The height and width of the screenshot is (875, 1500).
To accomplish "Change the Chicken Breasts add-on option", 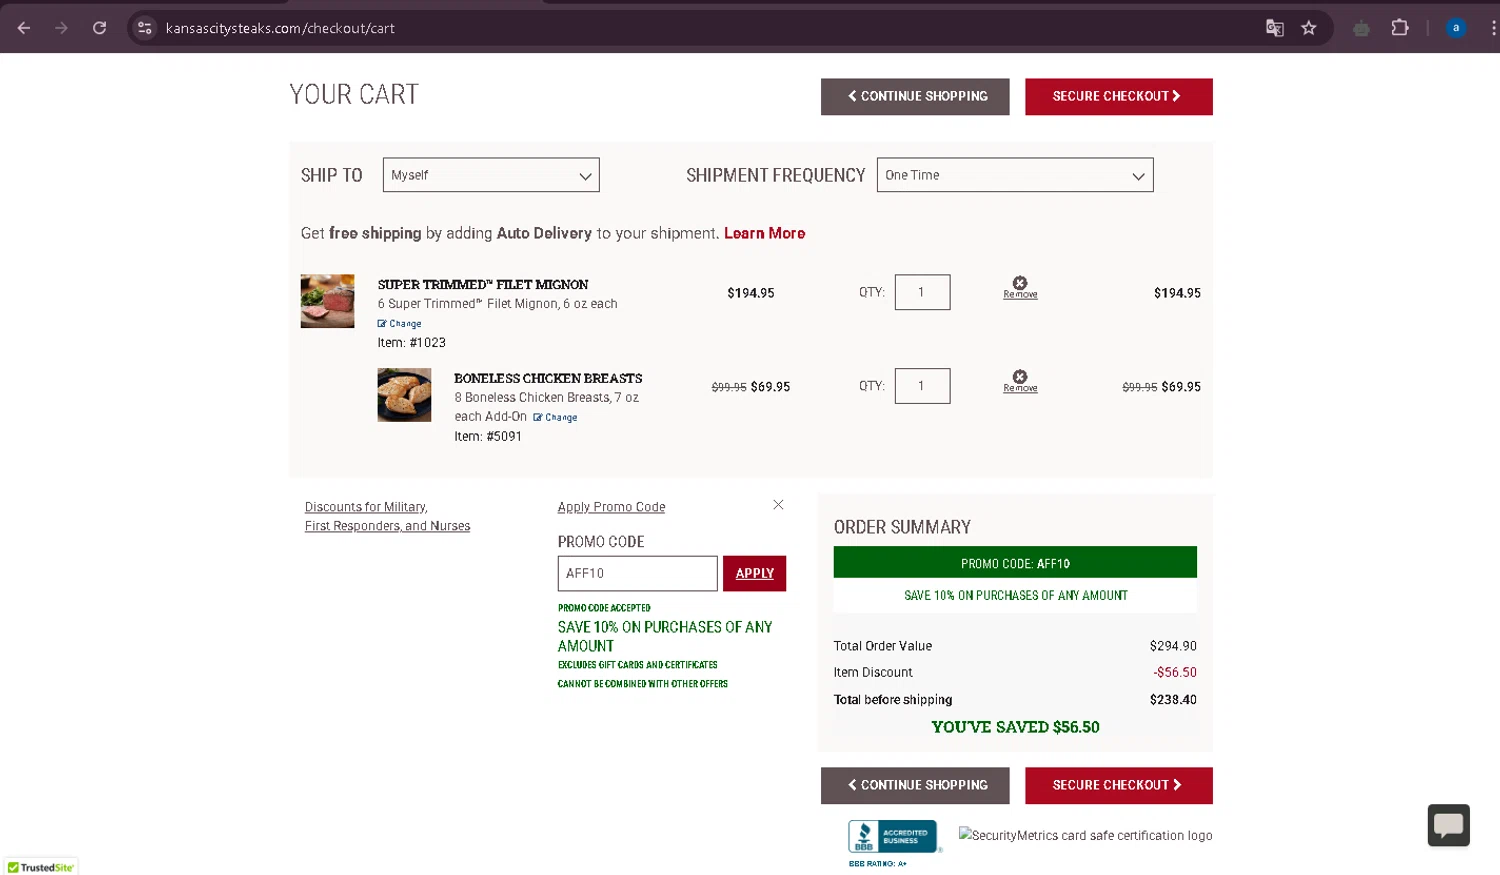I will click(555, 418).
